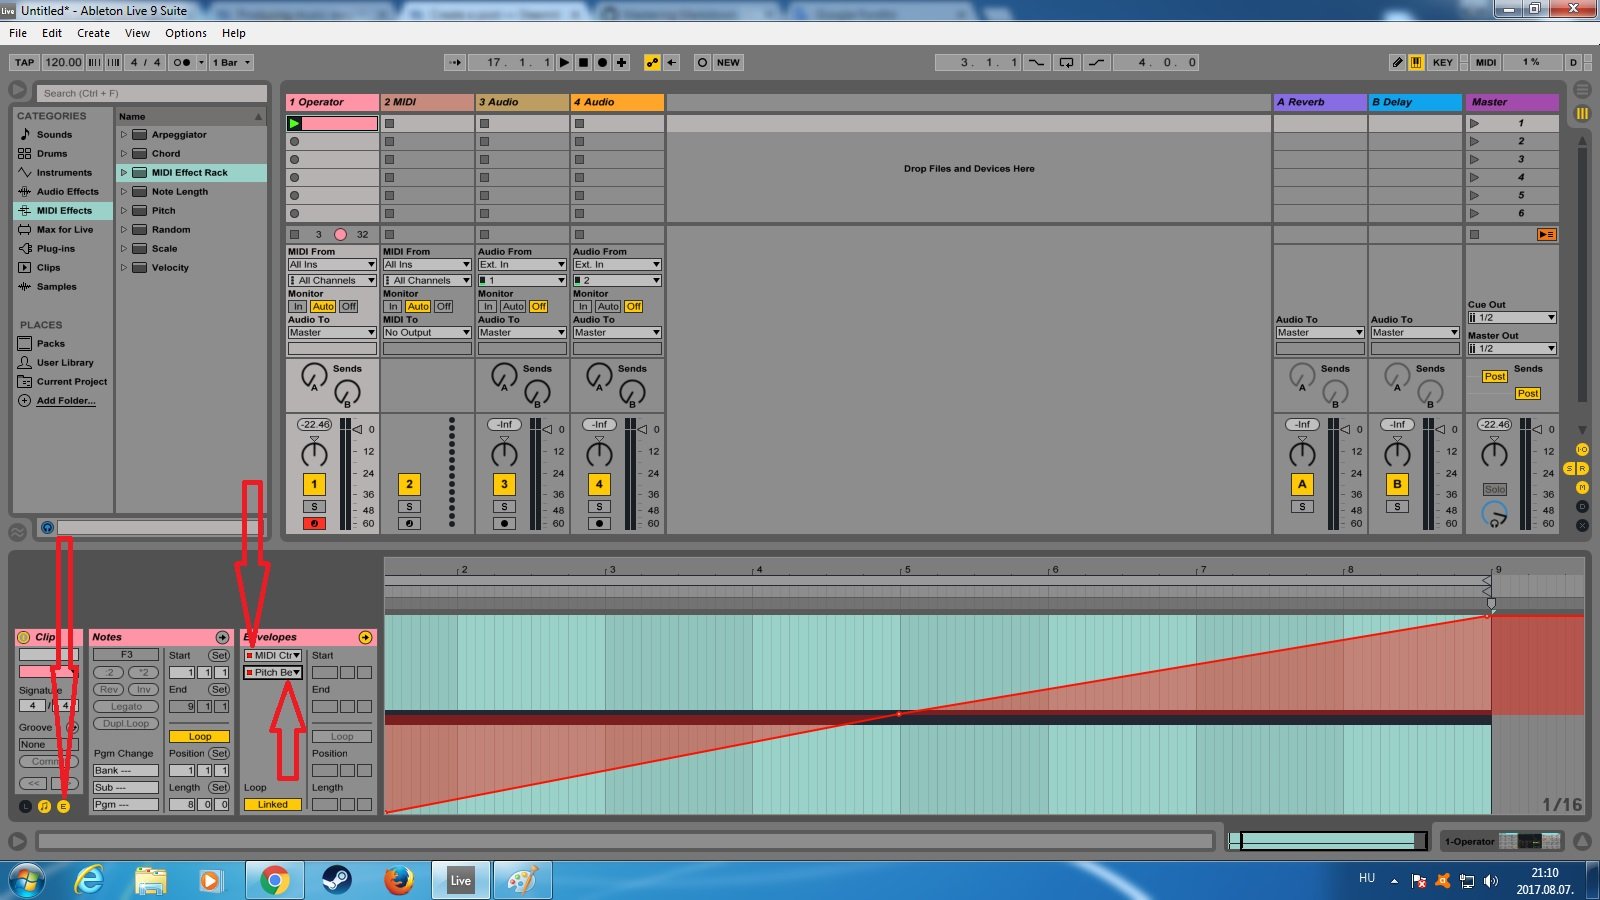Viewport: 1600px width, 900px height.
Task: Toggle the Follow playback button
Action: (x=455, y=62)
